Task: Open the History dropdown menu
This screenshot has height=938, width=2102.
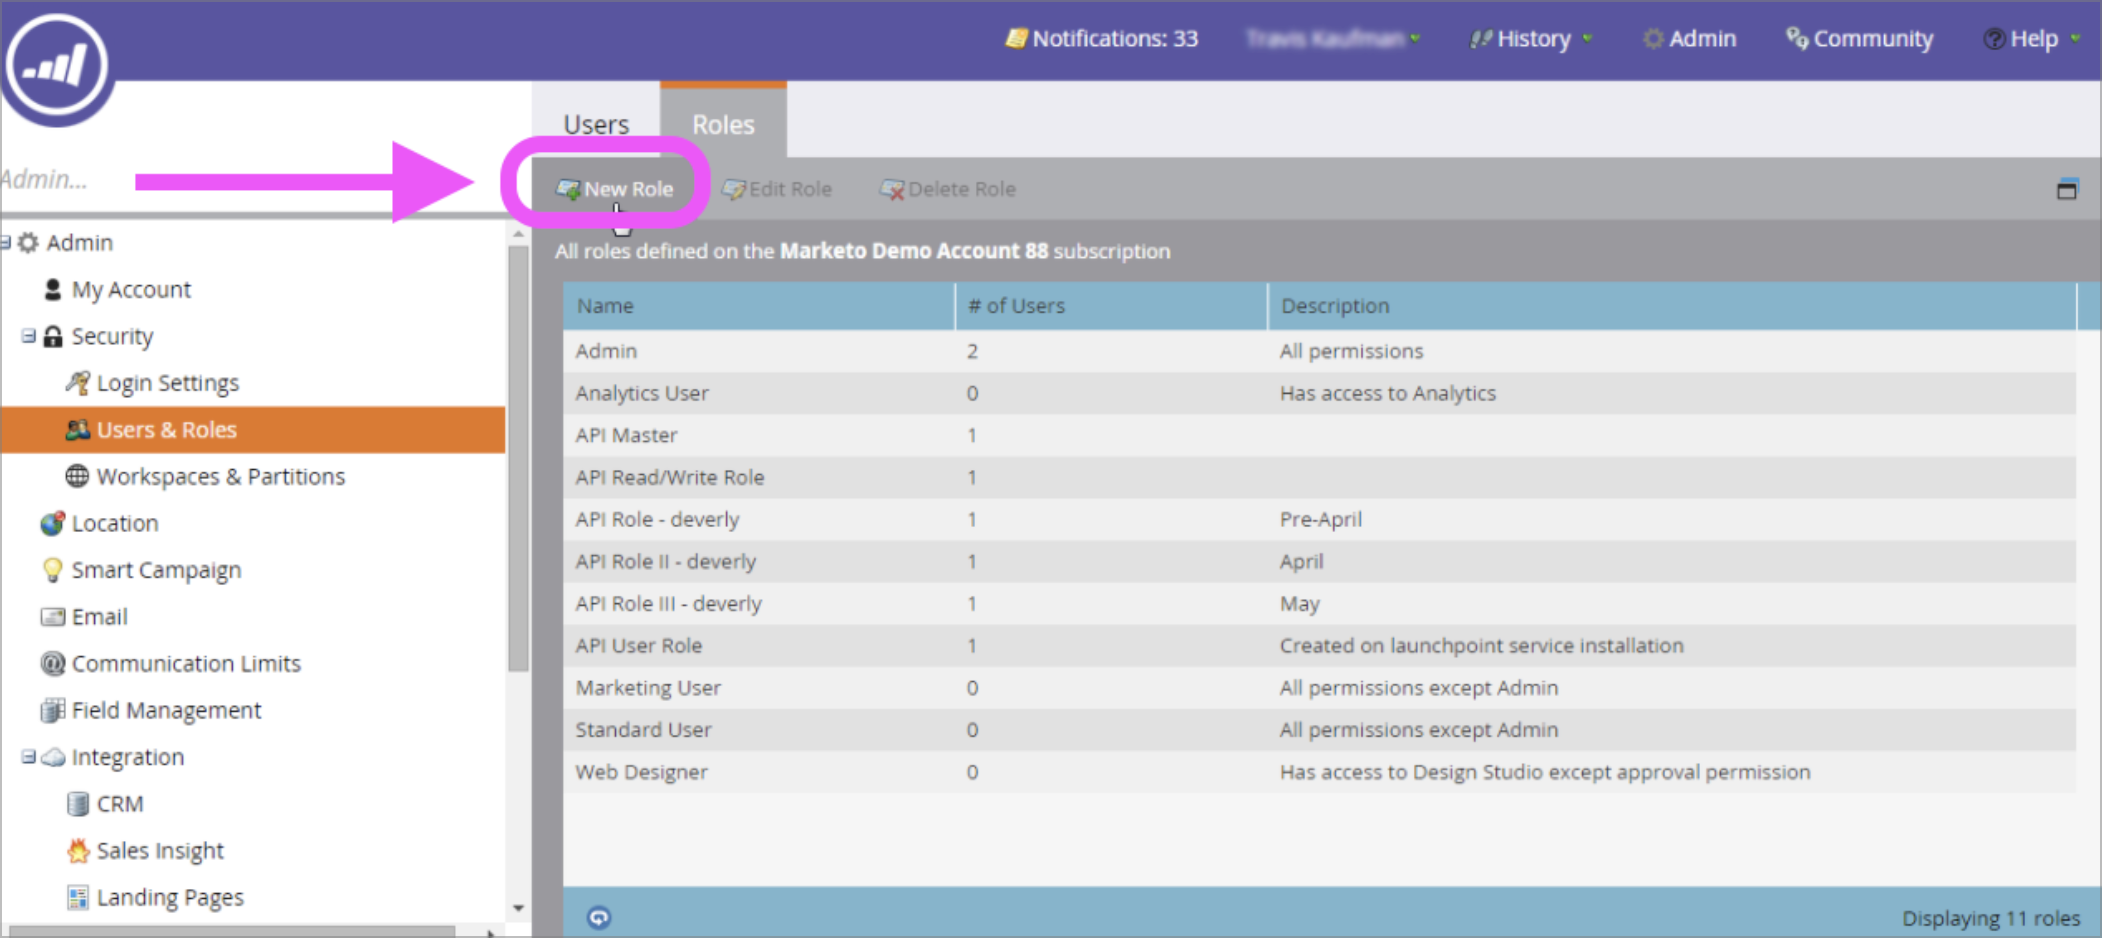Action: (1532, 39)
